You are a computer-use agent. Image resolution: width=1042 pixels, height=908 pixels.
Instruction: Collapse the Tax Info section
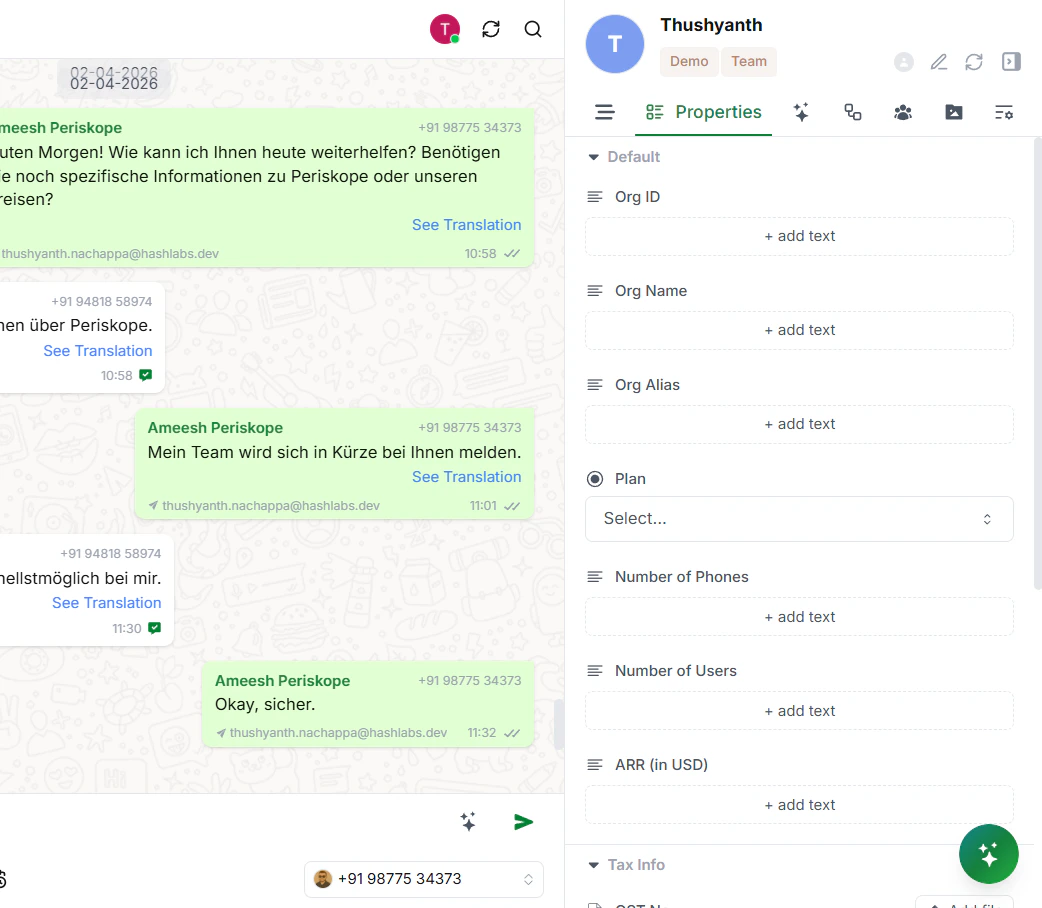coord(593,865)
